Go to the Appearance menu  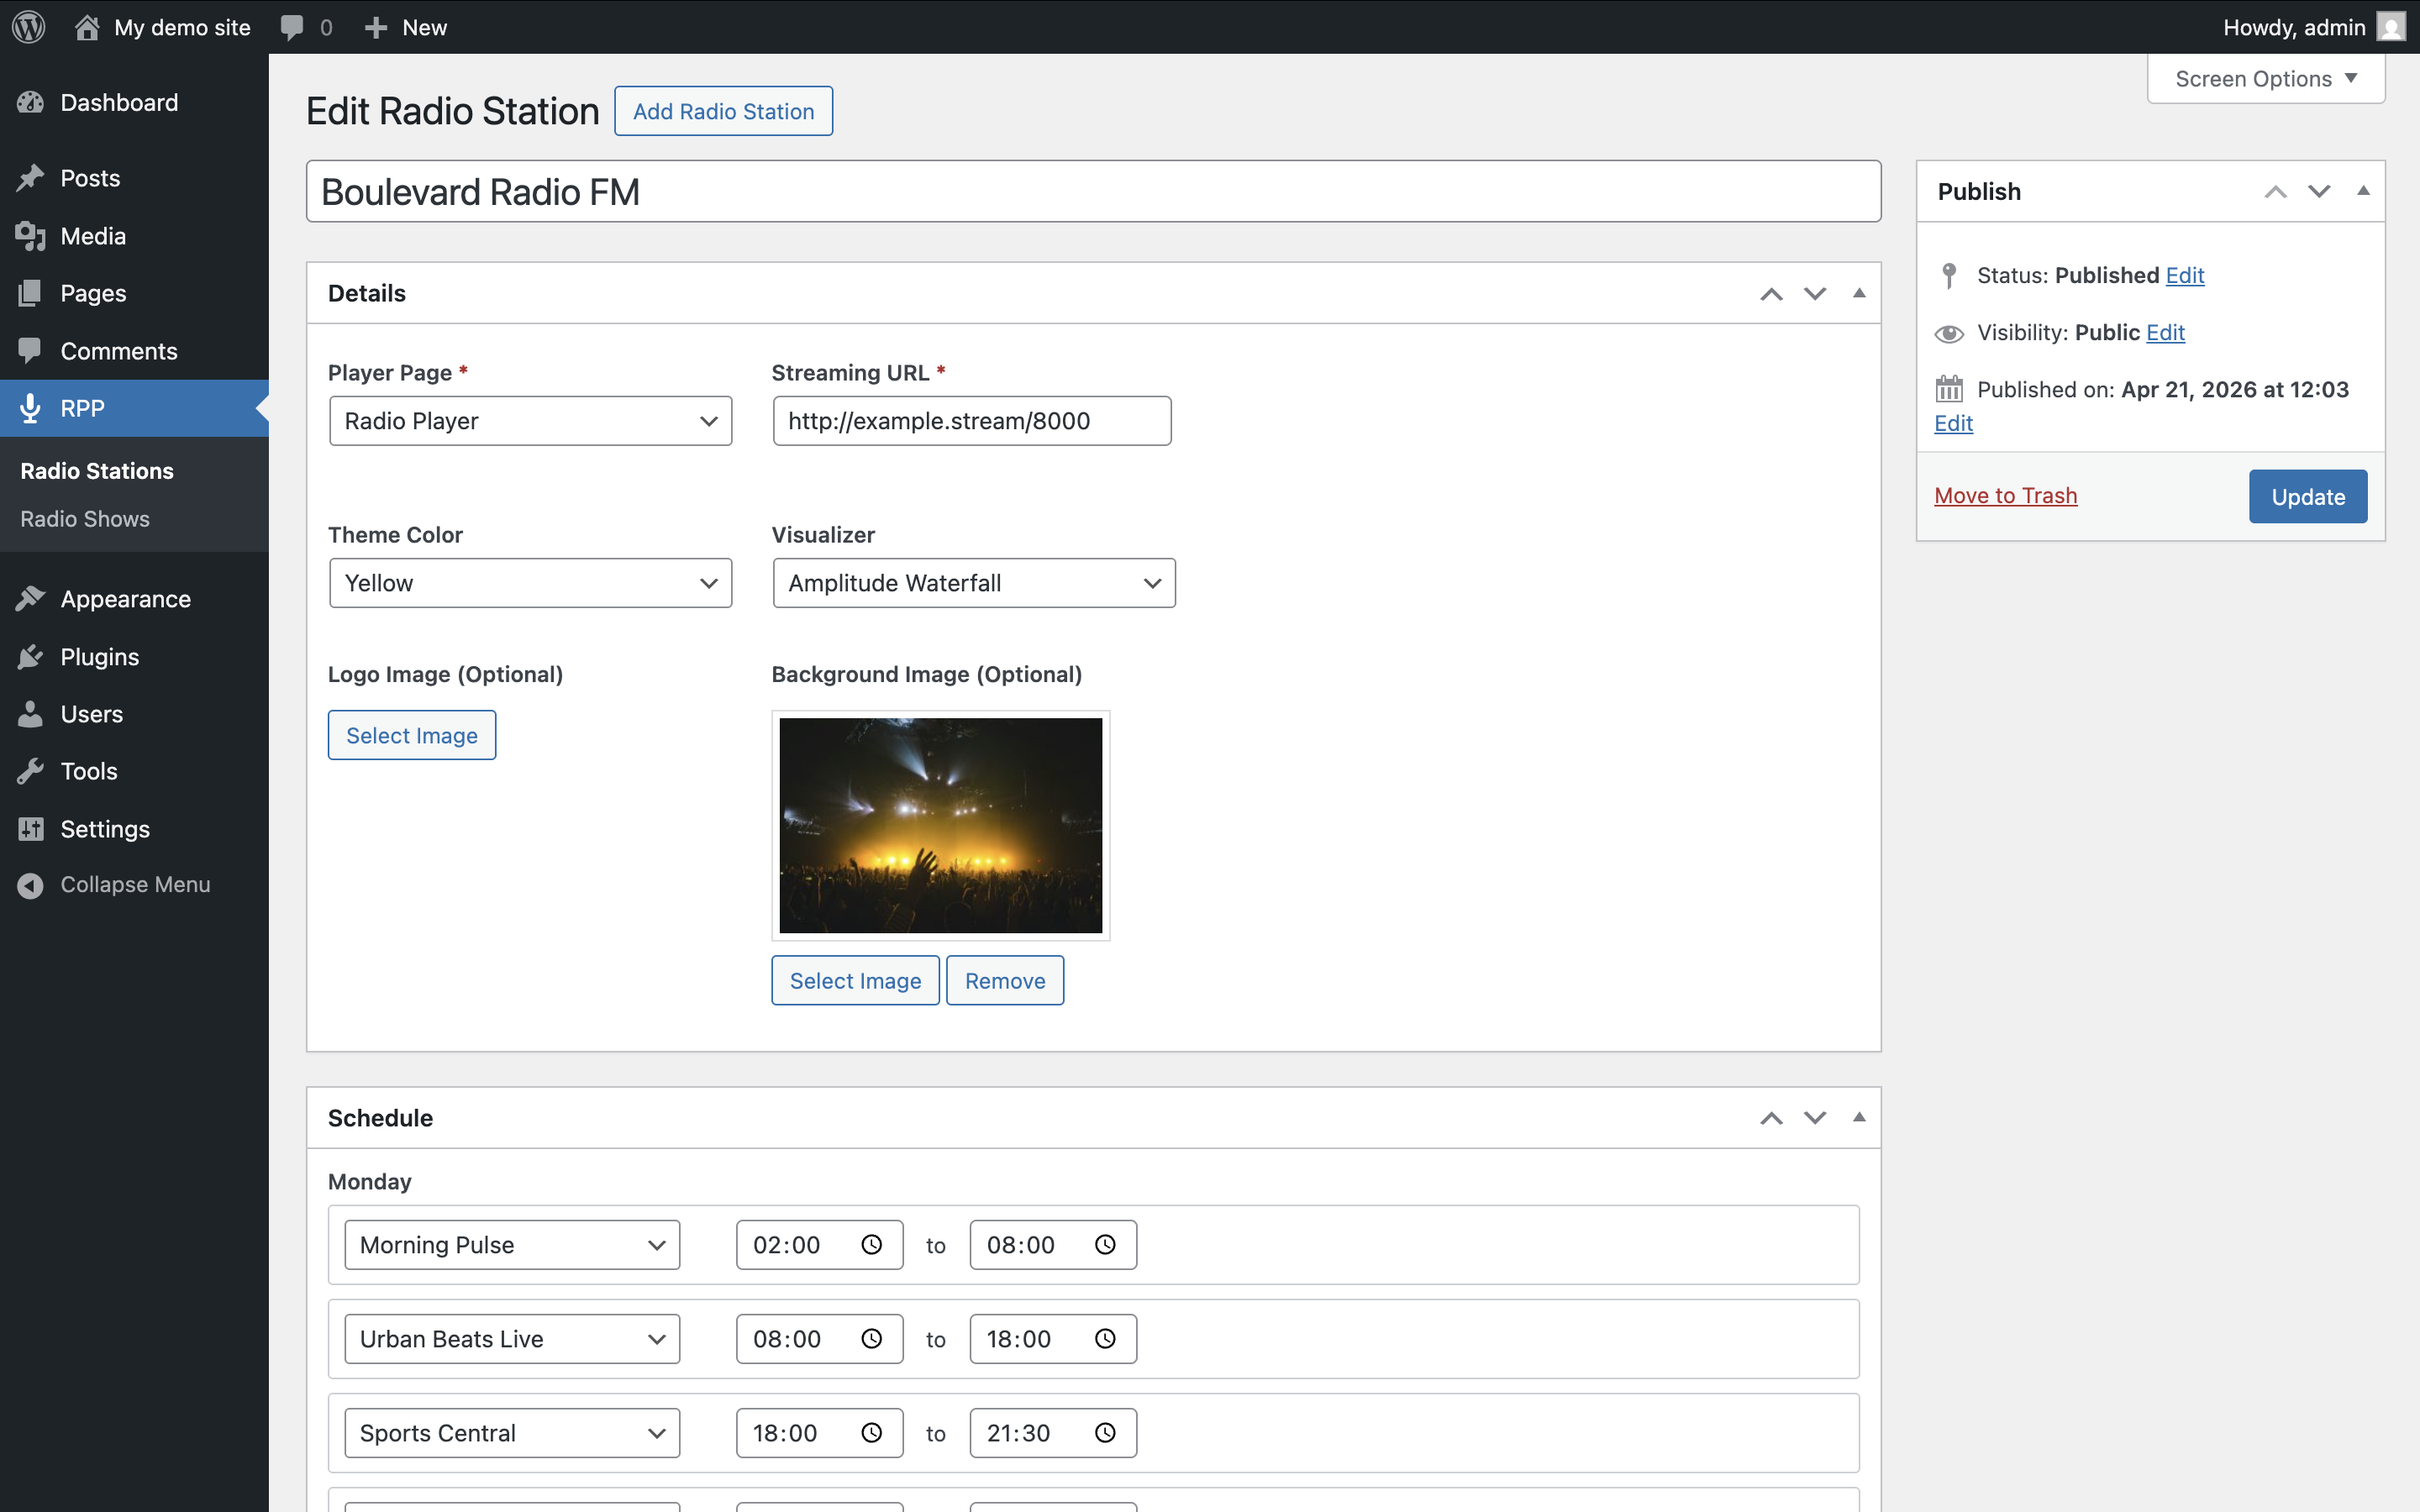pos(125,599)
